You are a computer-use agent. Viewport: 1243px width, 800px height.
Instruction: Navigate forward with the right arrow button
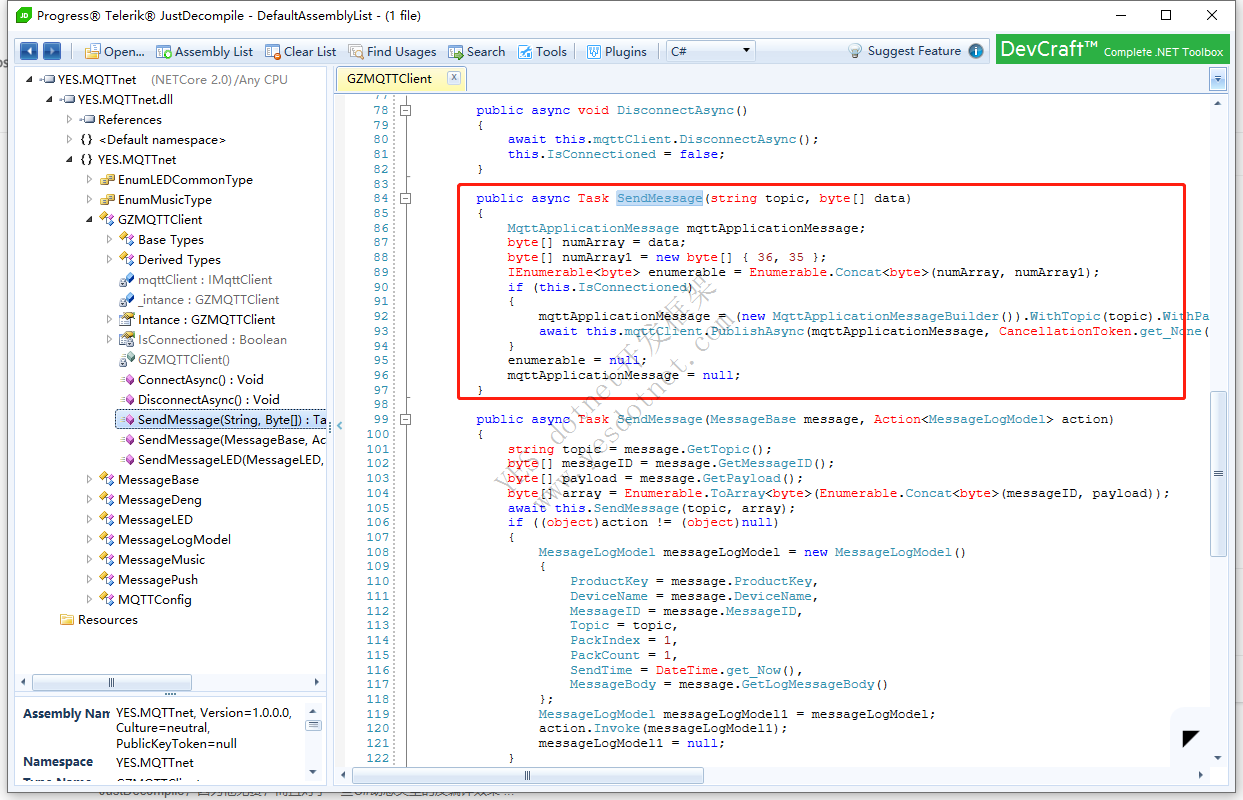coord(52,51)
